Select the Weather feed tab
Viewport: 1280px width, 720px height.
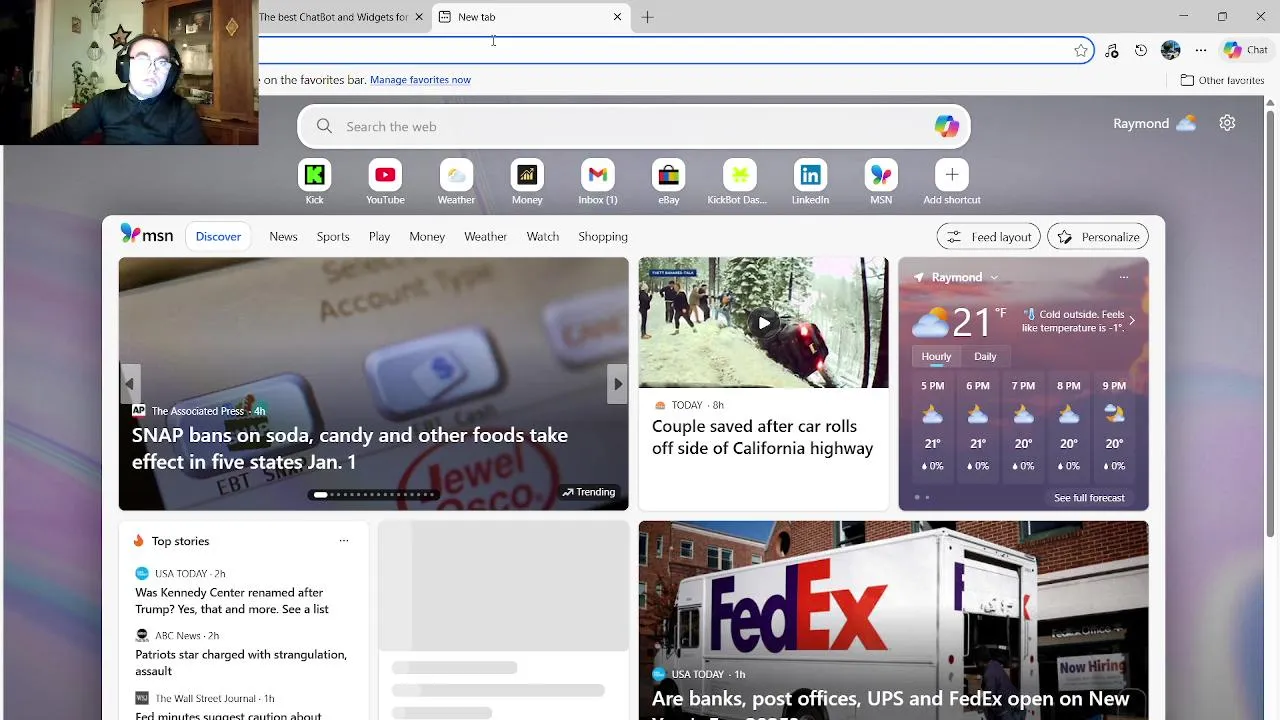485,237
